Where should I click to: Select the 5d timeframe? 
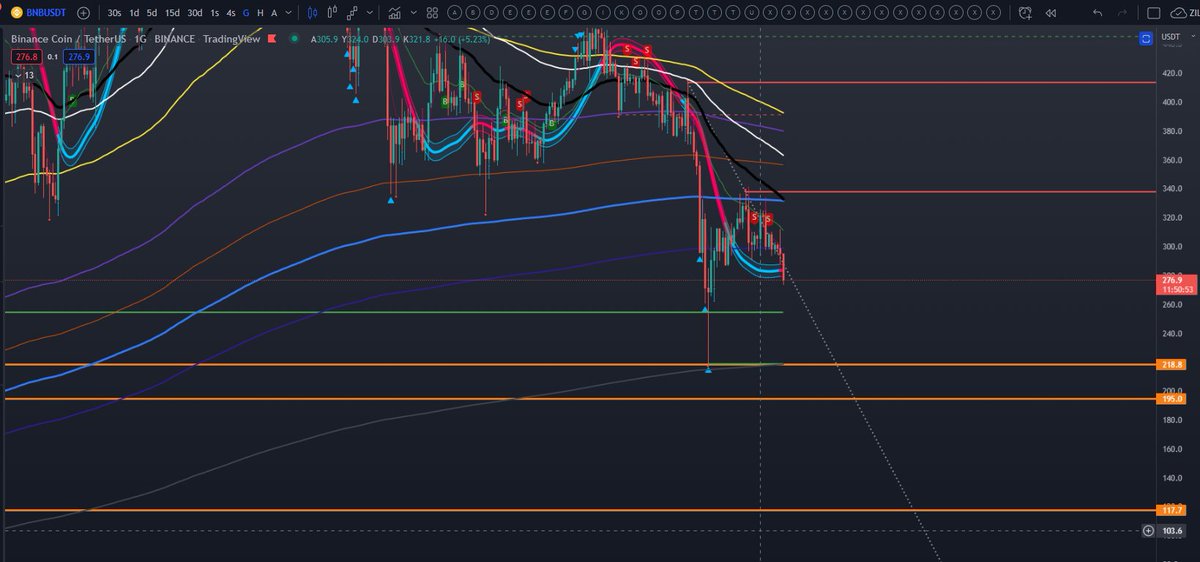151,13
